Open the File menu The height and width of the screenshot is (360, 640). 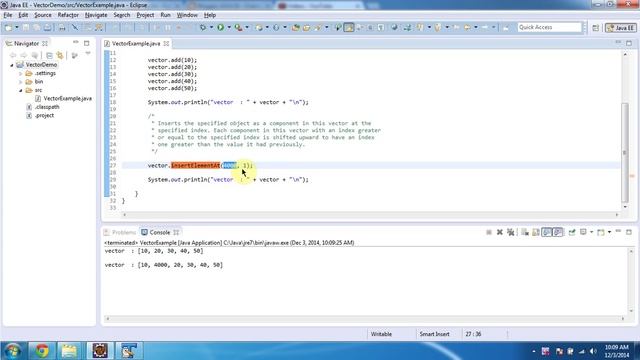point(8,15)
